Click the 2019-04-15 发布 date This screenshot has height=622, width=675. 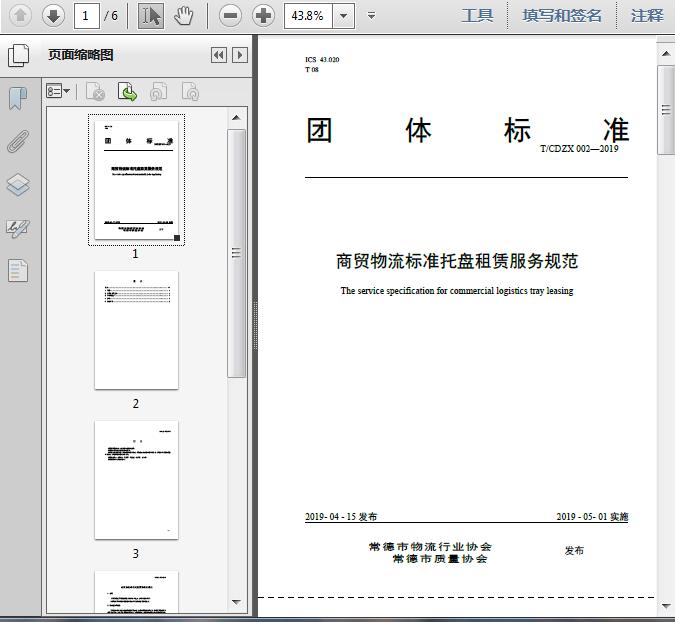coord(341,517)
